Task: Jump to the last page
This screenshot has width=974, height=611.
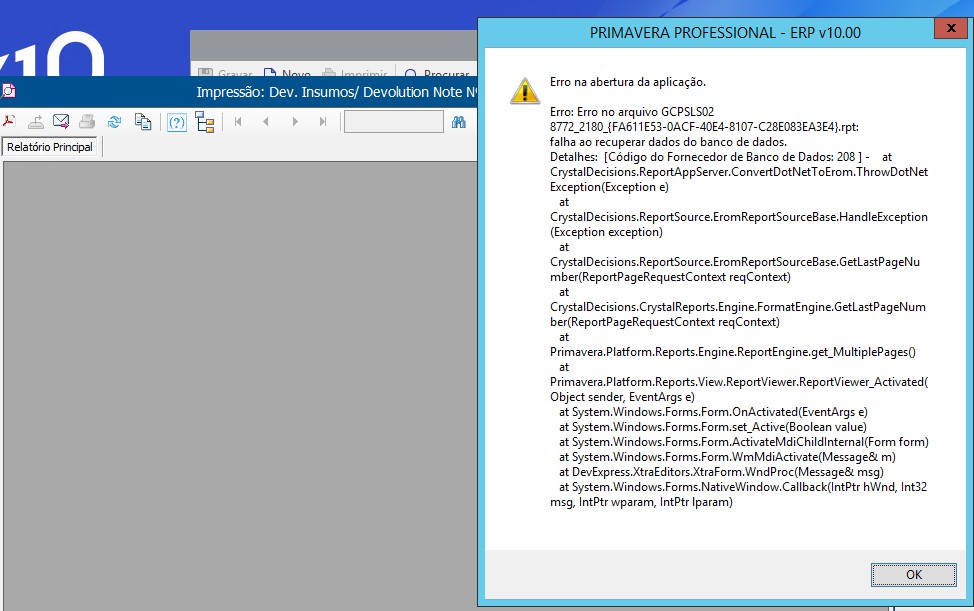Action: [x=323, y=122]
